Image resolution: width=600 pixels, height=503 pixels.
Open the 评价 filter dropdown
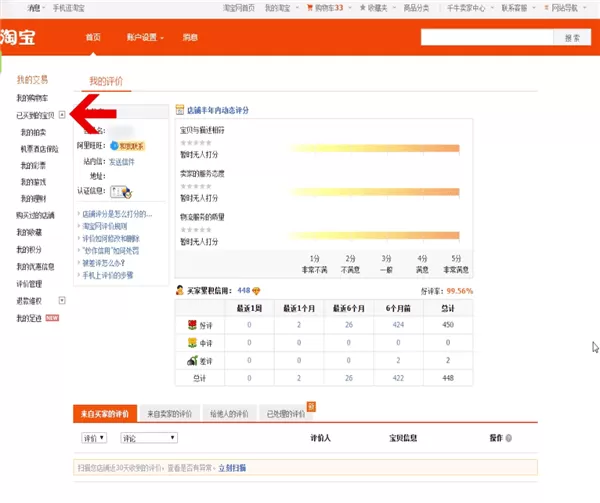pyautogui.click(x=94, y=438)
